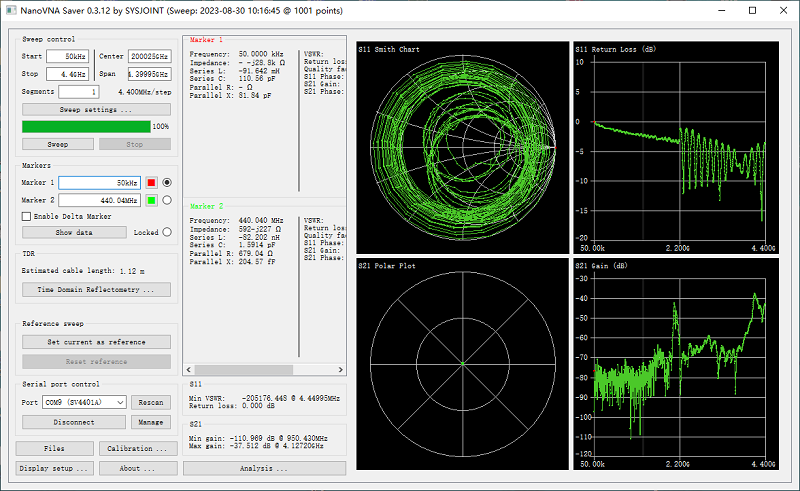This screenshot has height=491, width=800.
Task: Open Display setup window
Action: (55, 467)
